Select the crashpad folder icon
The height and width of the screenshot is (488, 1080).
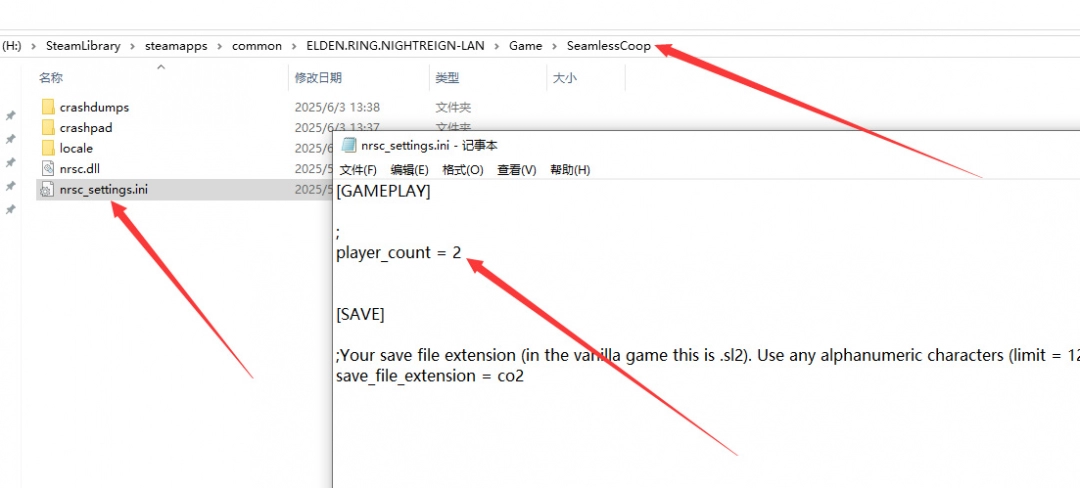pyautogui.click(x=48, y=128)
